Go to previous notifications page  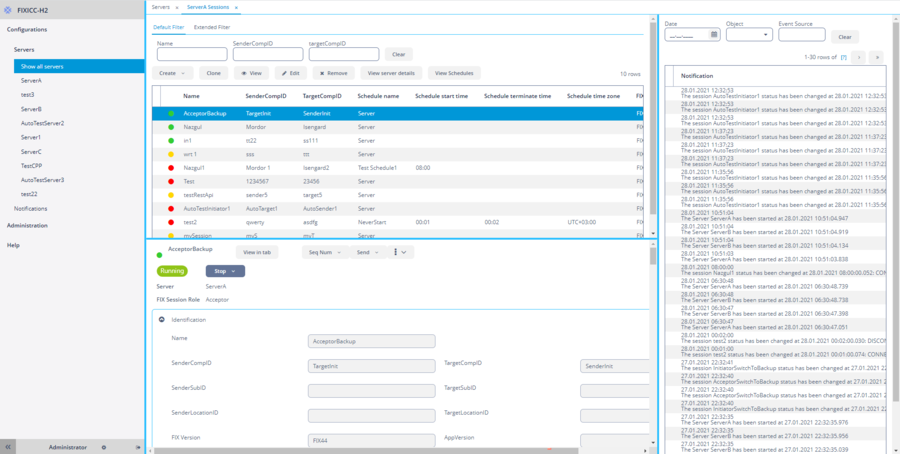(x=857, y=57)
